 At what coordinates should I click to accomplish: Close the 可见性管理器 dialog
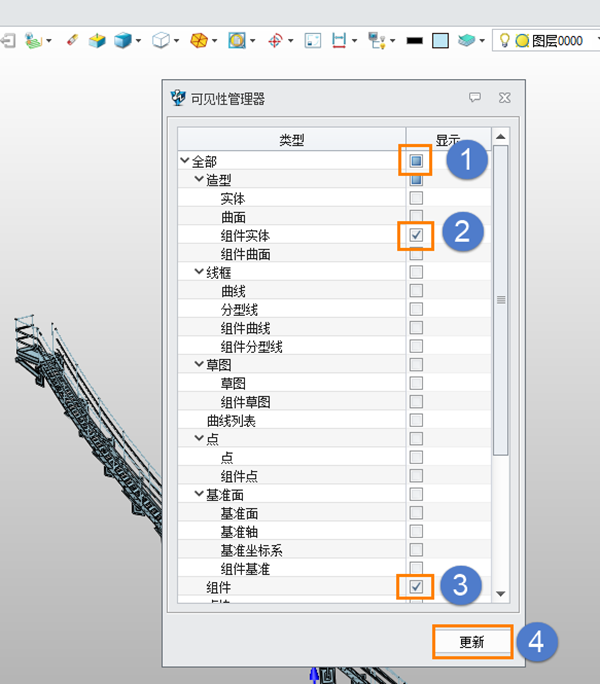click(504, 98)
